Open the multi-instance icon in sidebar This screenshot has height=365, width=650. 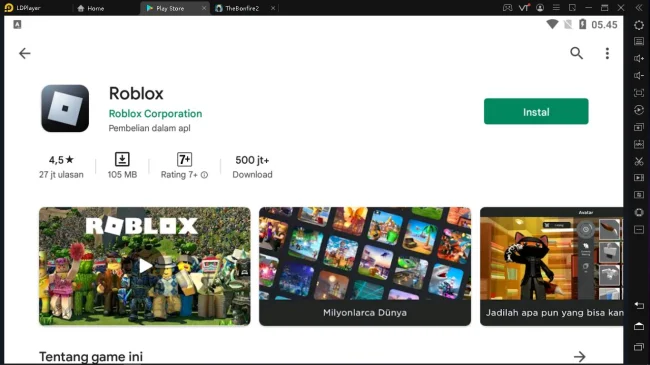(639, 127)
